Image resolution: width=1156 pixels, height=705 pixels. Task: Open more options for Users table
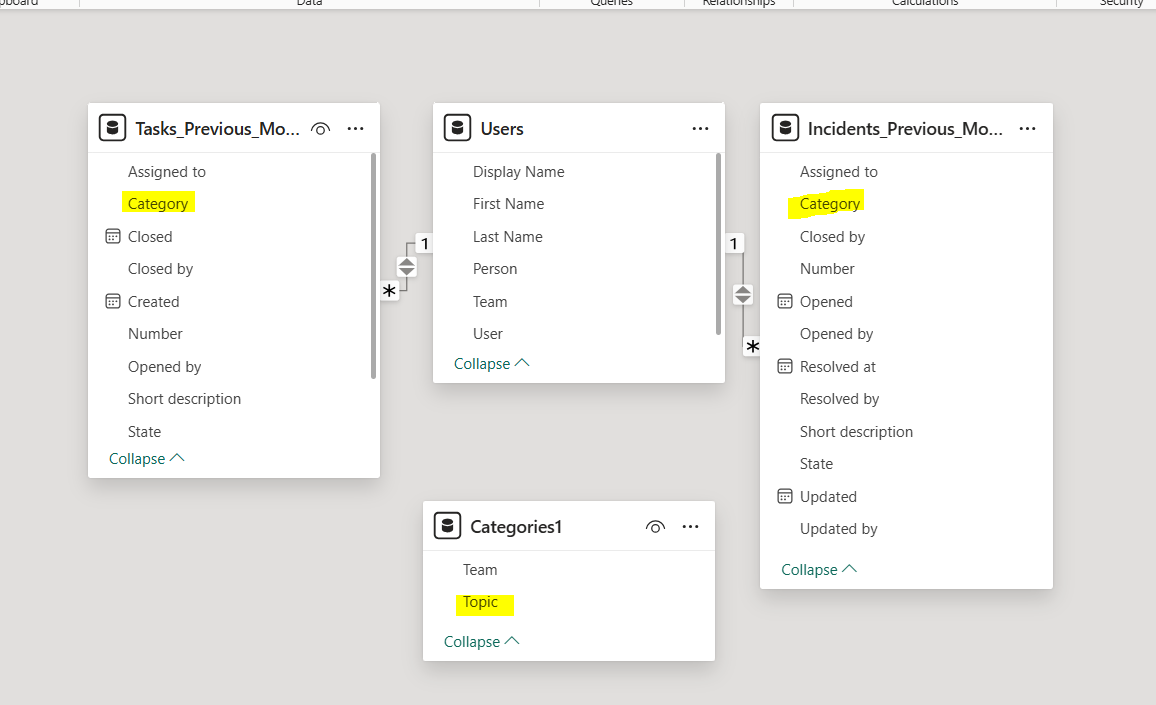coord(700,128)
